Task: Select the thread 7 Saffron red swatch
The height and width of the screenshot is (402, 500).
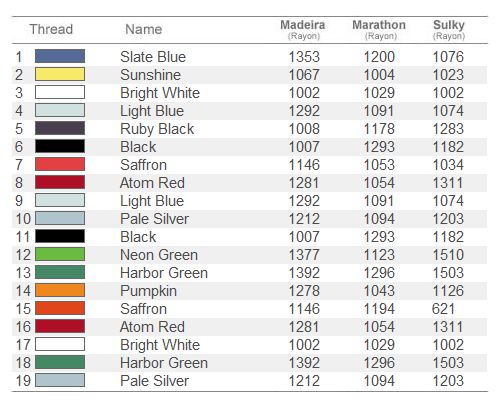Action: [60, 164]
